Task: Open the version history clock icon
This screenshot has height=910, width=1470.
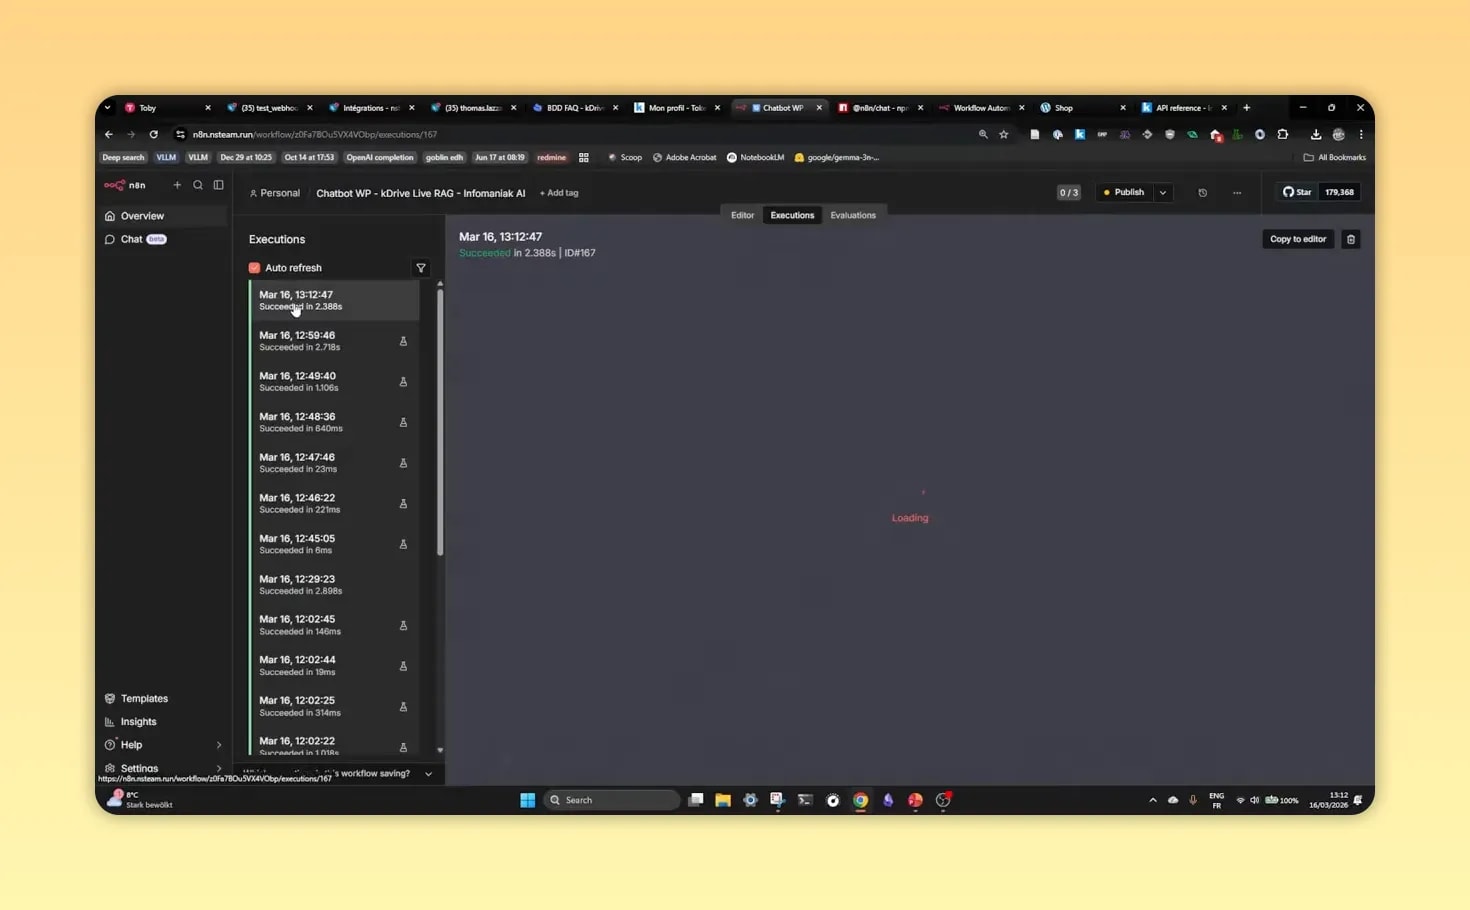Action: [x=1202, y=192]
